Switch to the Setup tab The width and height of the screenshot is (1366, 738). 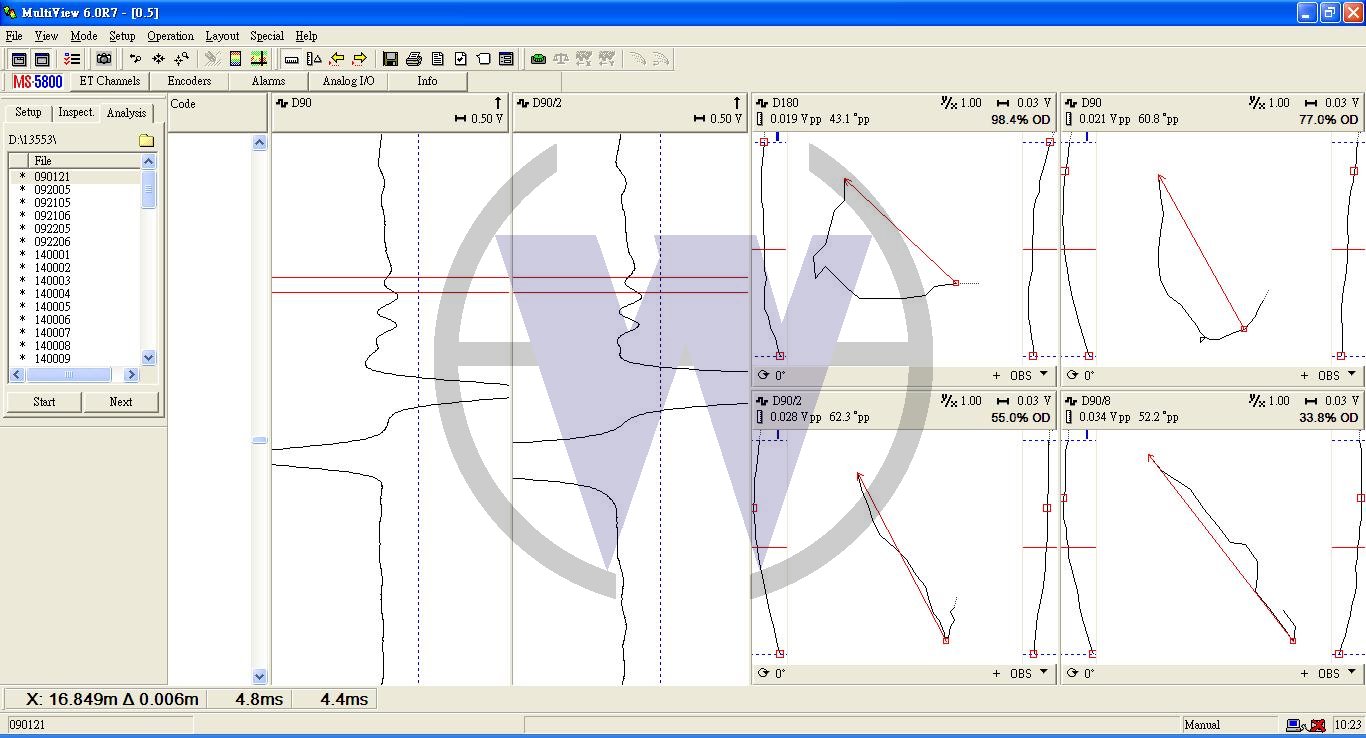pyautogui.click(x=28, y=113)
